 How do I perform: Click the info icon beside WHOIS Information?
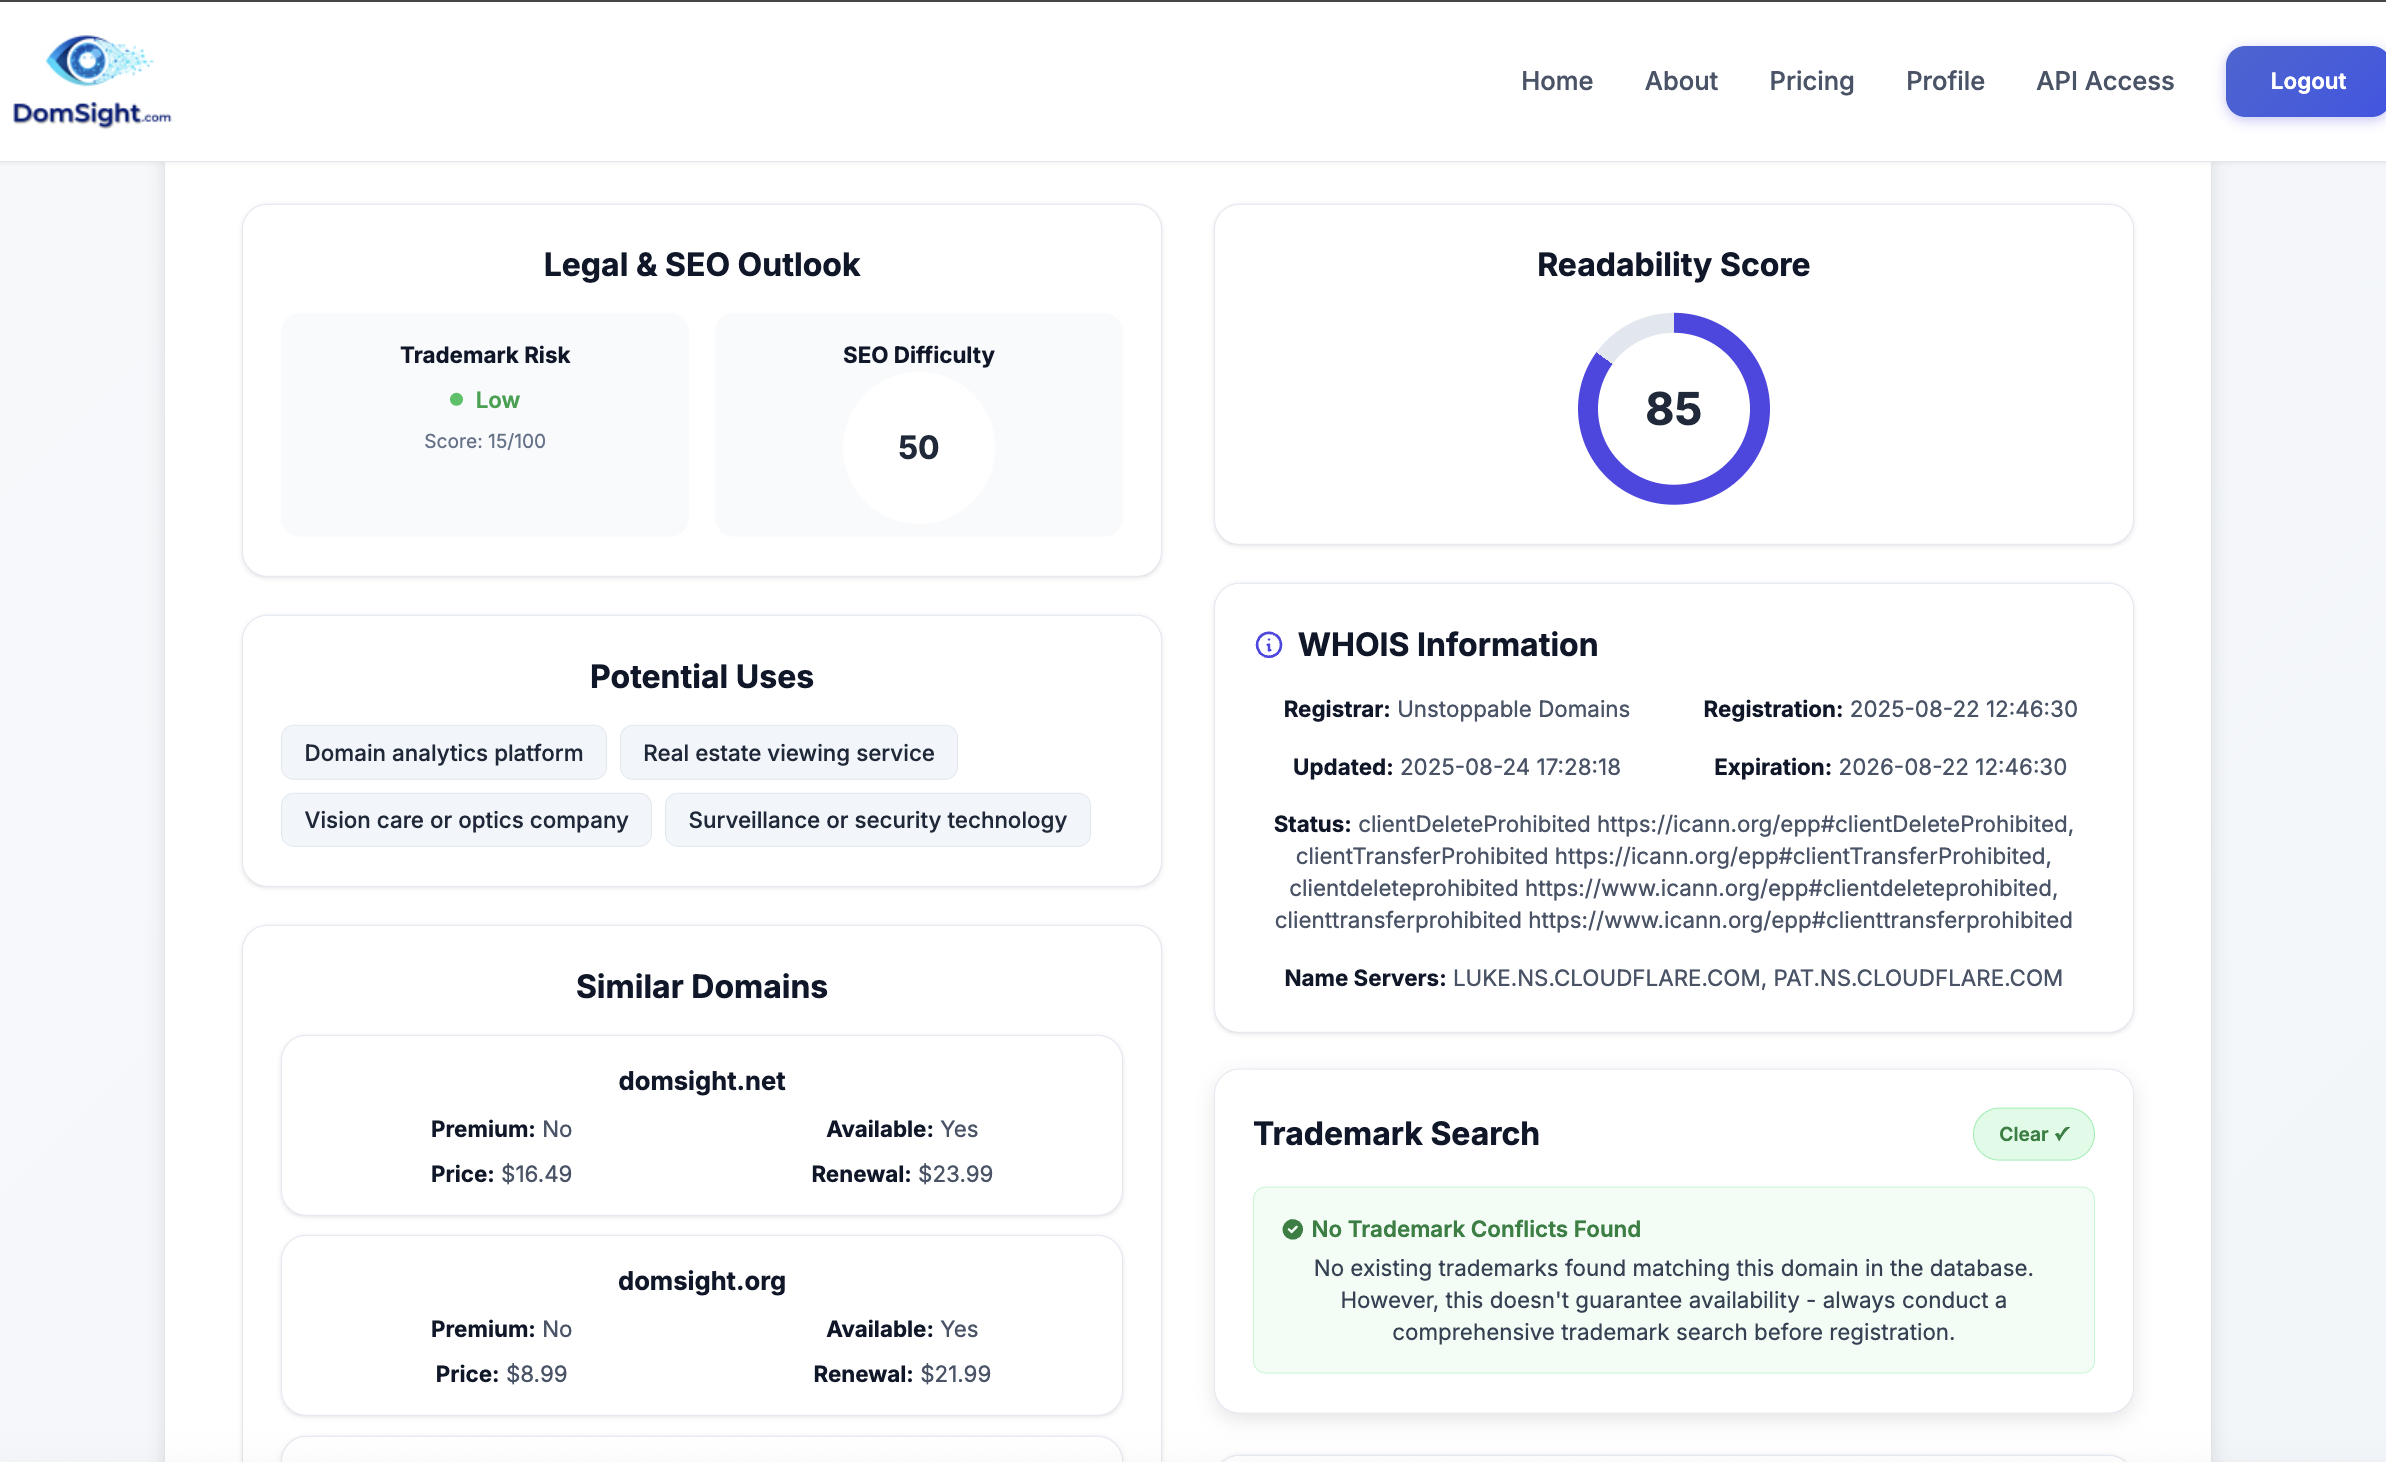click(x=1268, y=644)
